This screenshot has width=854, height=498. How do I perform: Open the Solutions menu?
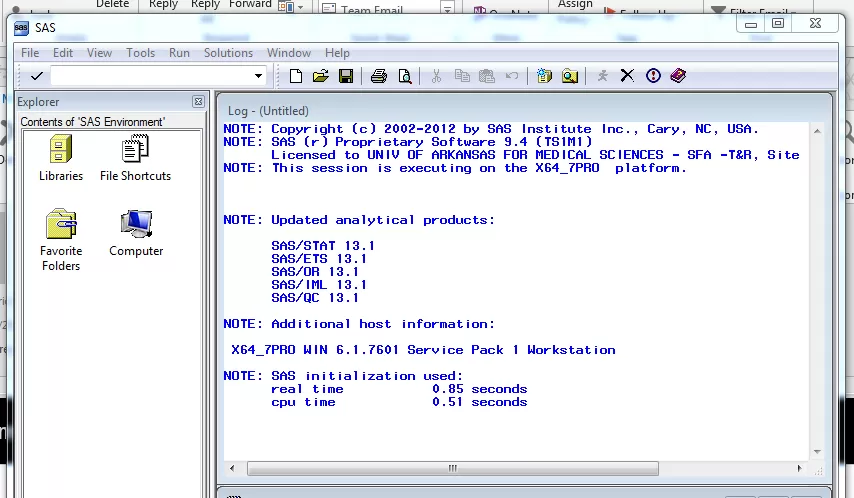point(228,53)
